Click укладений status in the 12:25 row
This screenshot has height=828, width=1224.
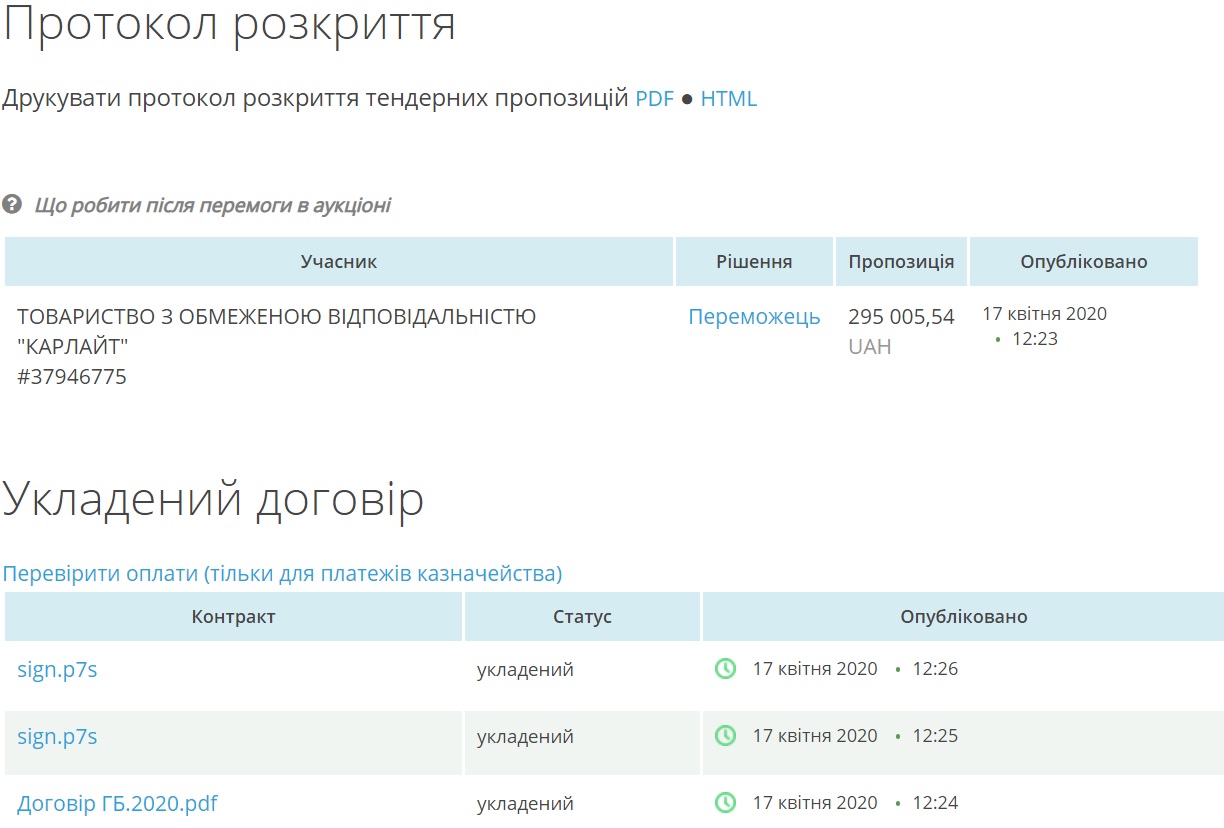coord(525,737)
